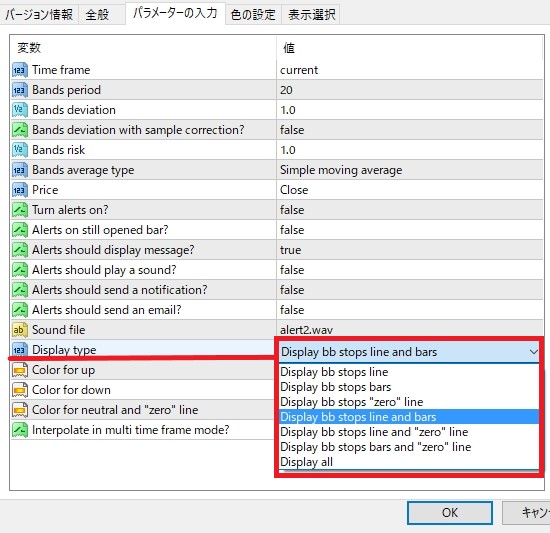Choose 'Display bb stops "zero" line' option
Screen dimensions: 550x533
[x=409, y=402]
